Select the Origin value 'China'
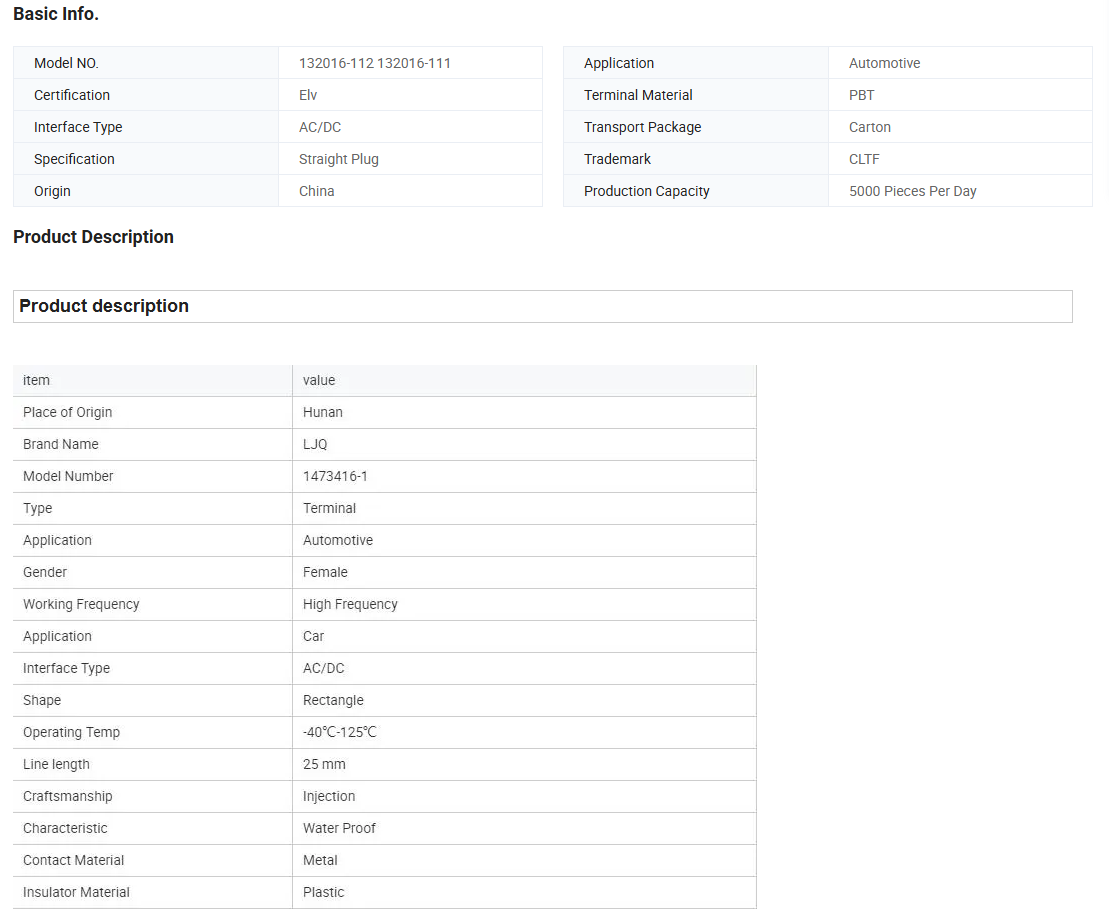The image size is (1109, 921). click(x=316, y=191)
